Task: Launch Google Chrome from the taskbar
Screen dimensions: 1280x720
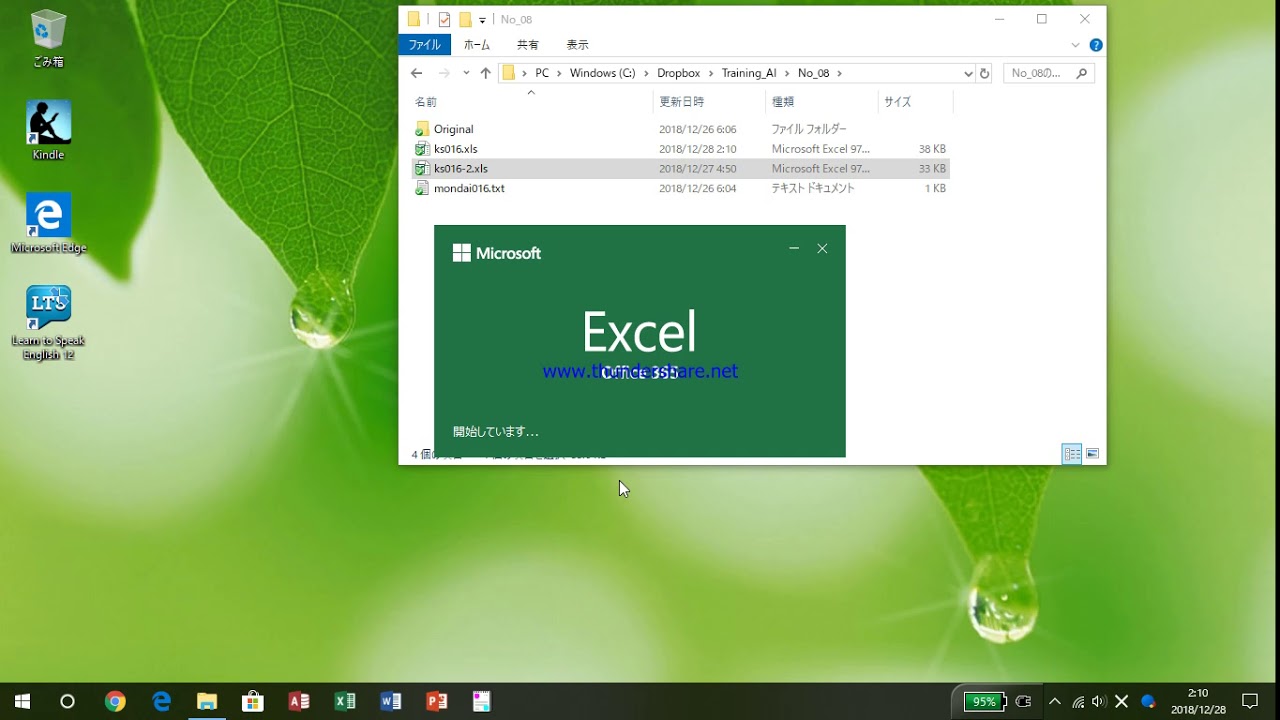Action: click(115, 701)
